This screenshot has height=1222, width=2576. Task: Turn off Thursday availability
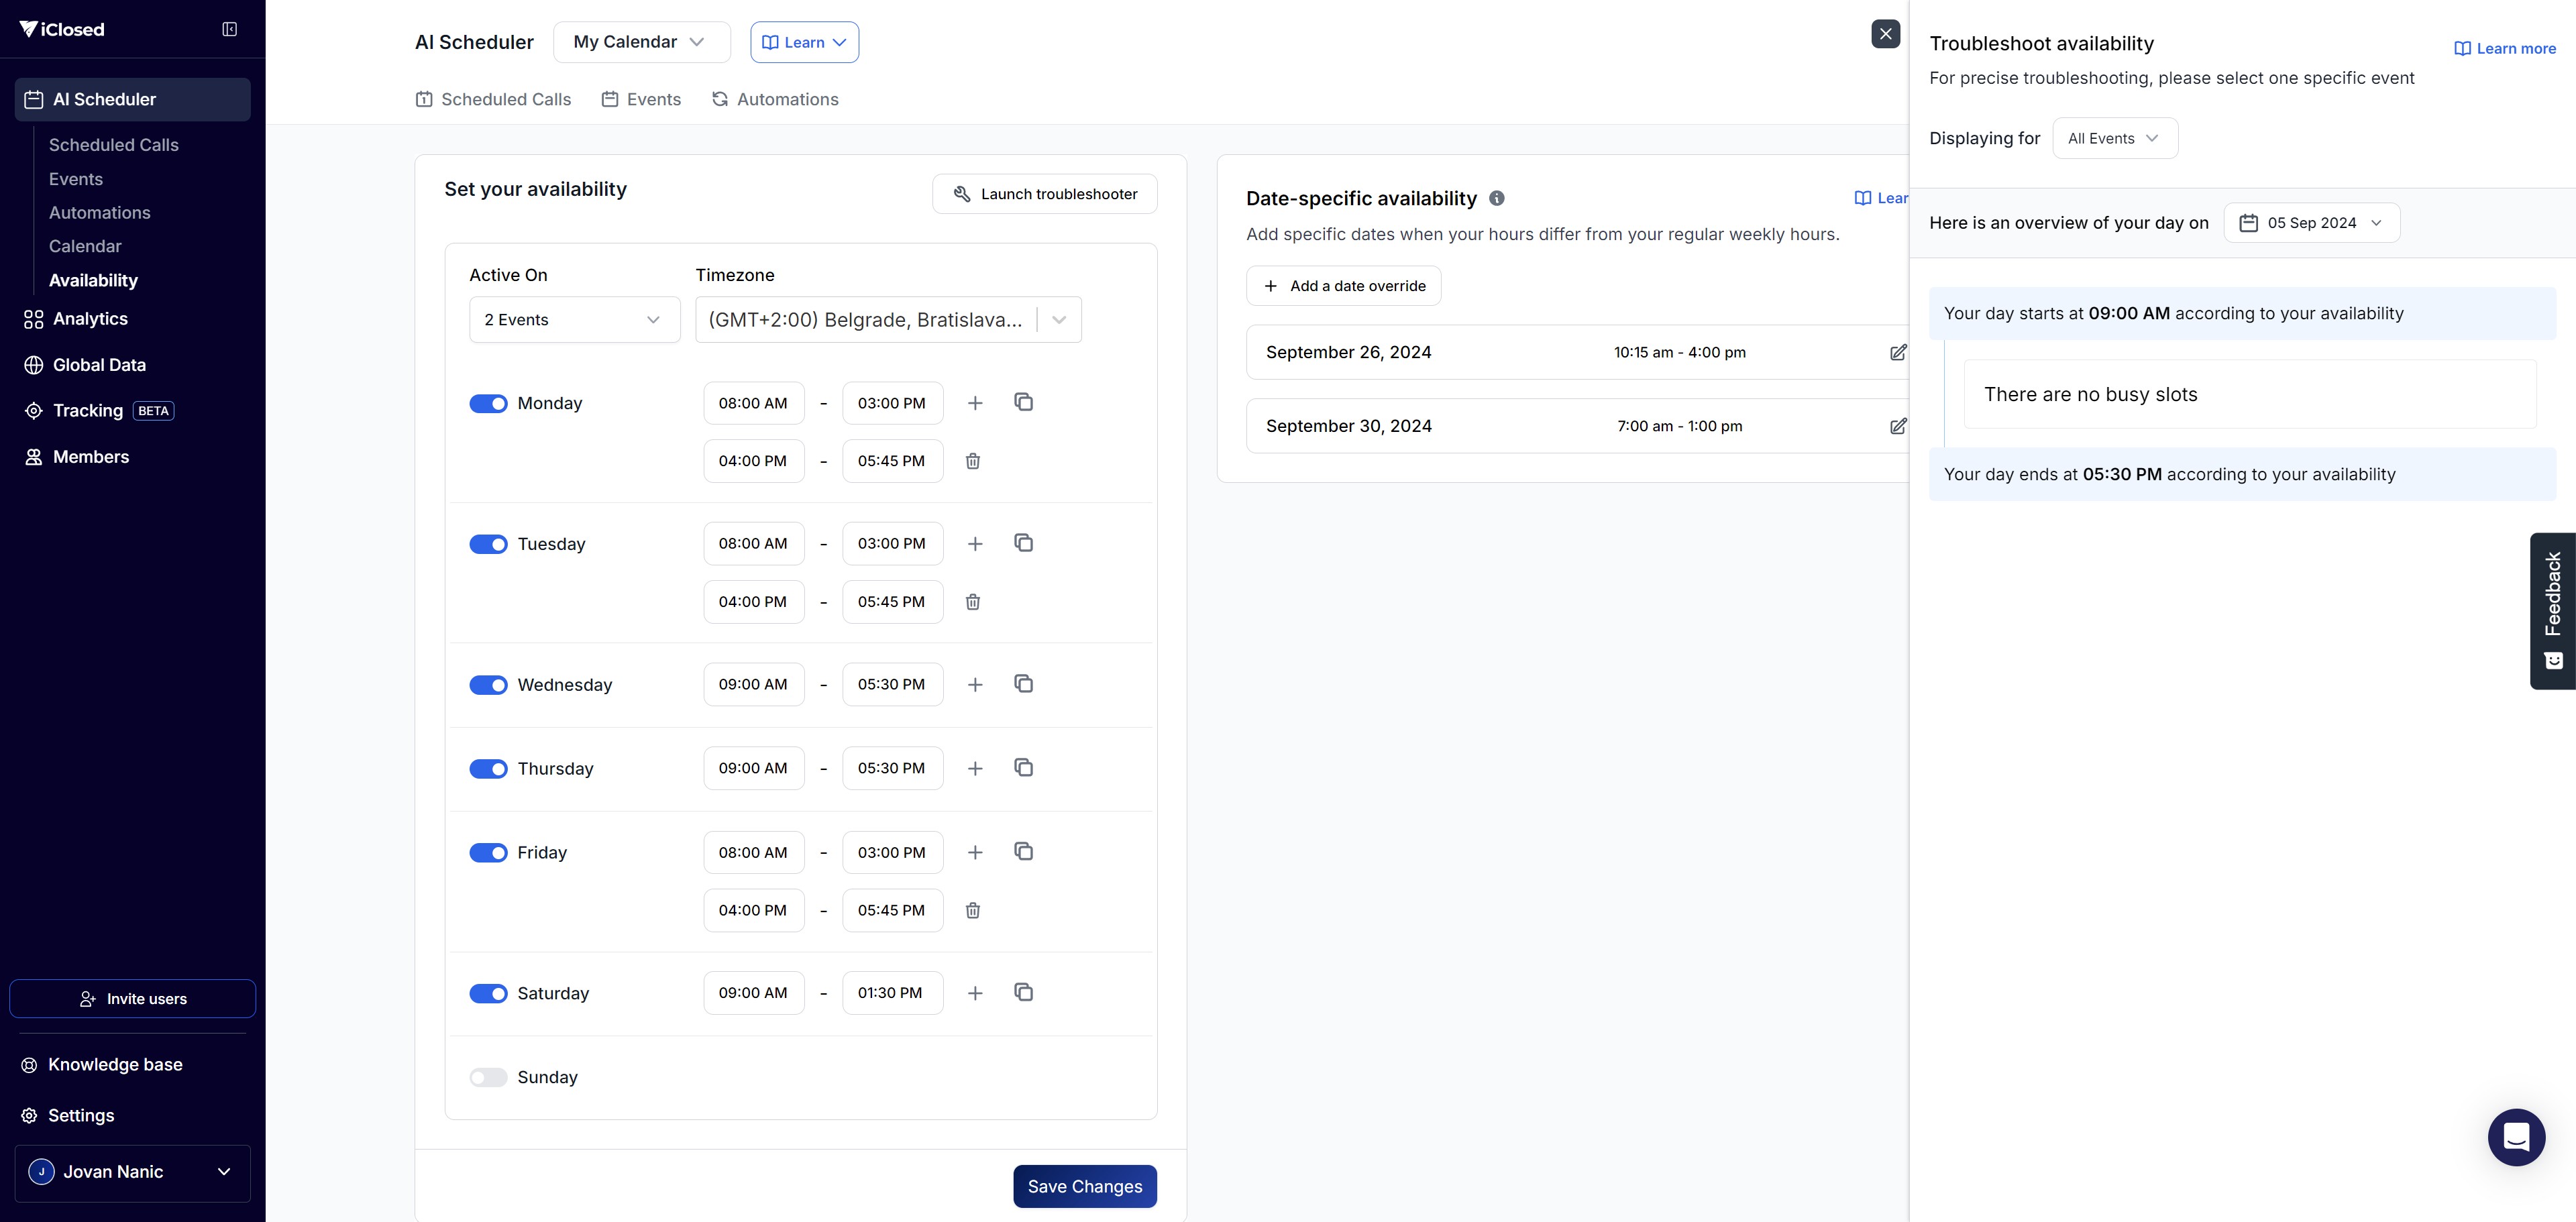pos(488,769)
